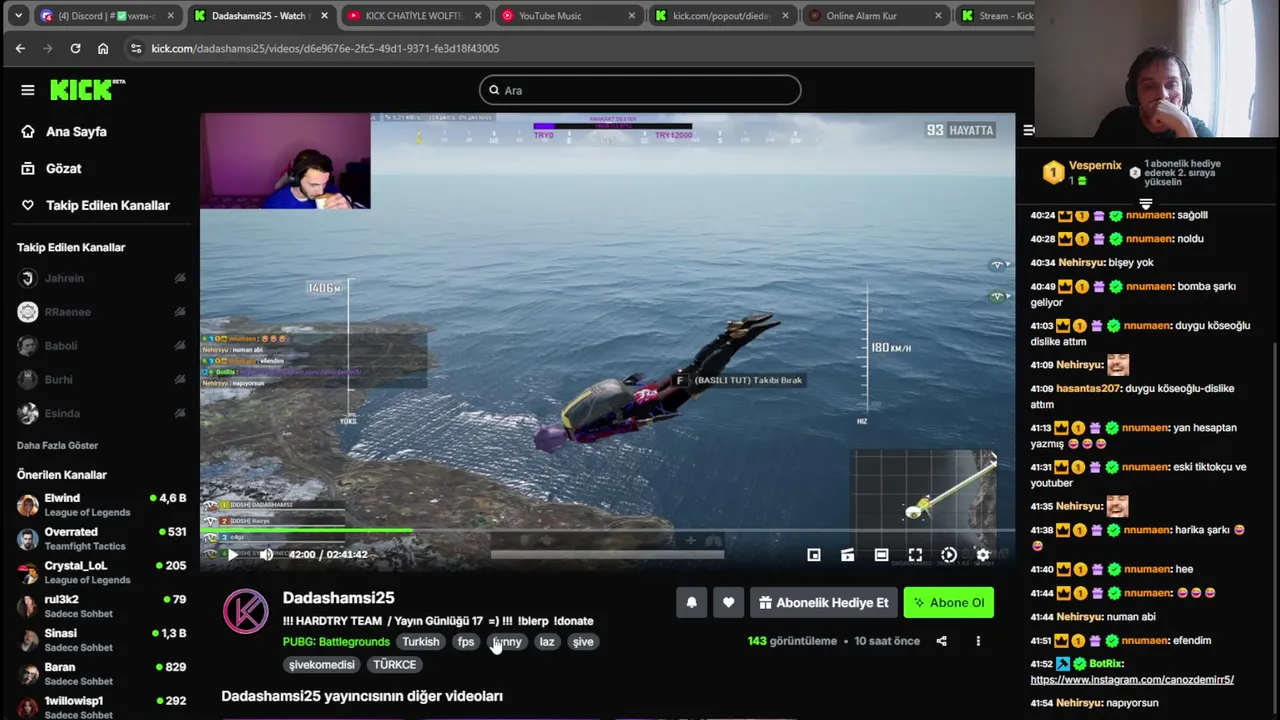Open rul3k2 channel avatar
This screenshot has height=720, width=1280.
(x=28, y=606)
